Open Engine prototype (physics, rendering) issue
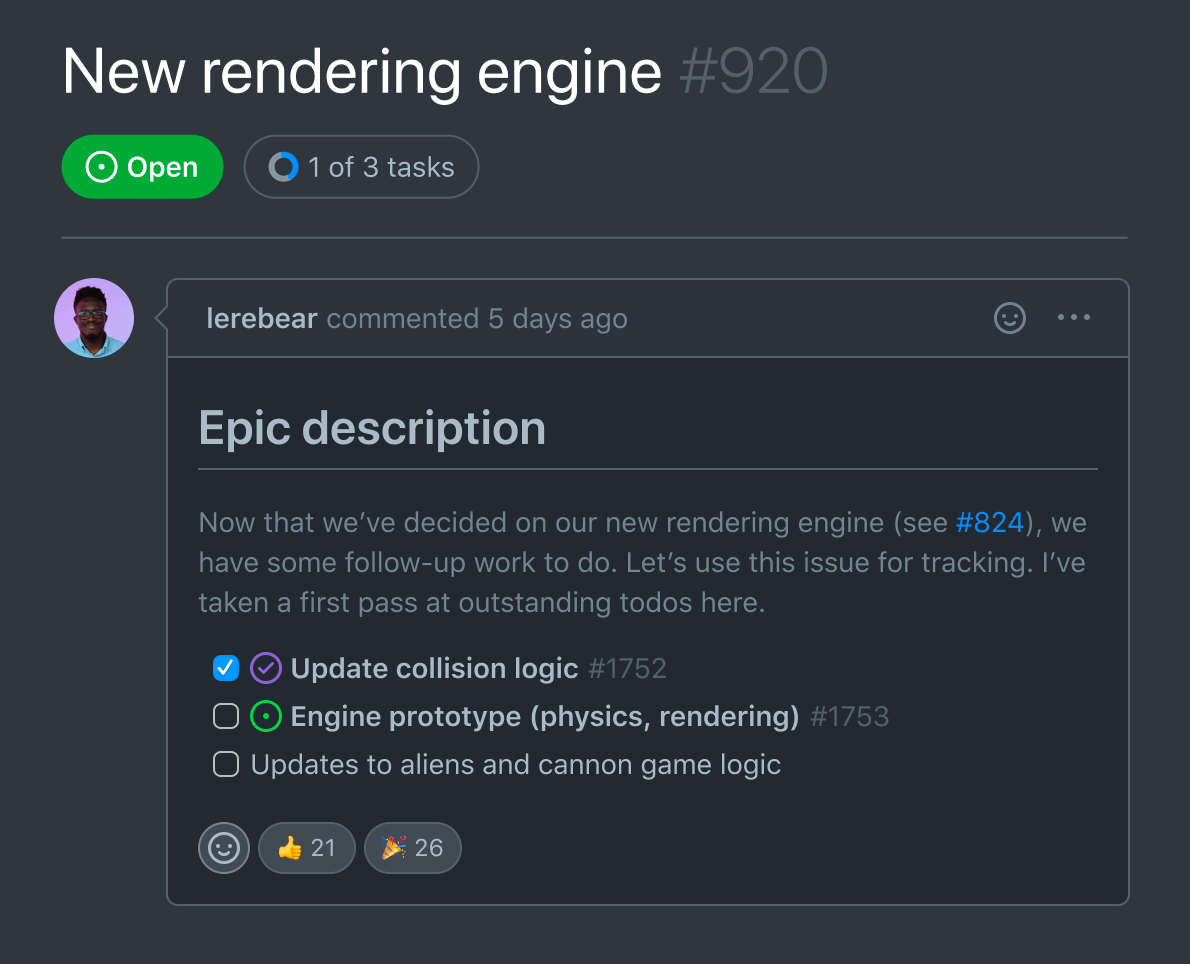 (x=544, y=716)
